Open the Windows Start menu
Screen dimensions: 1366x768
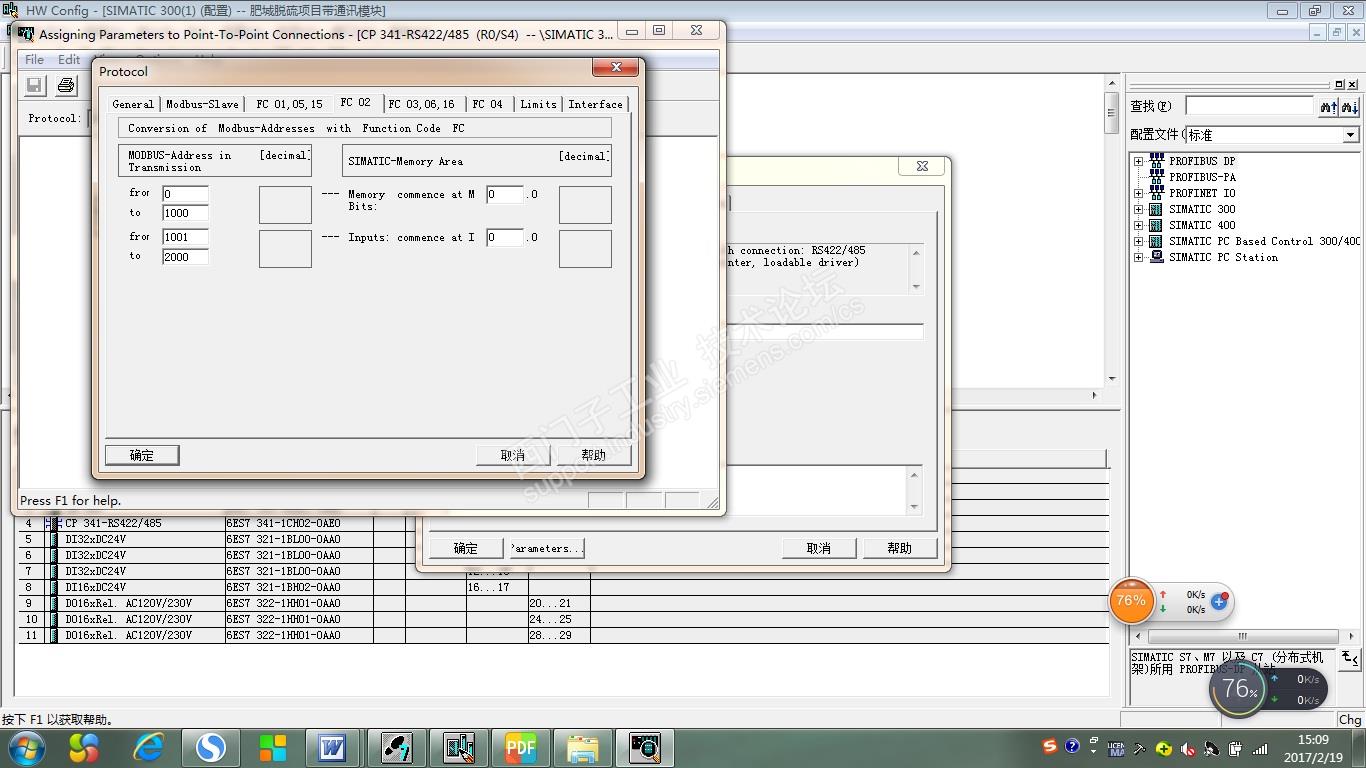click(26, 747)
